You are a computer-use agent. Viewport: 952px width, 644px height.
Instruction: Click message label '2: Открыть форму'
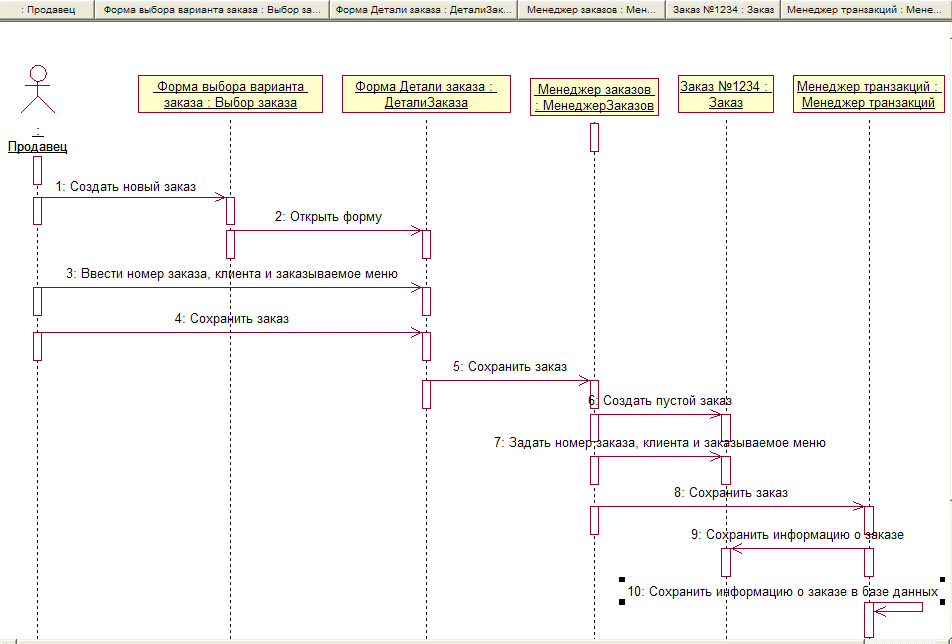(328, 217)
